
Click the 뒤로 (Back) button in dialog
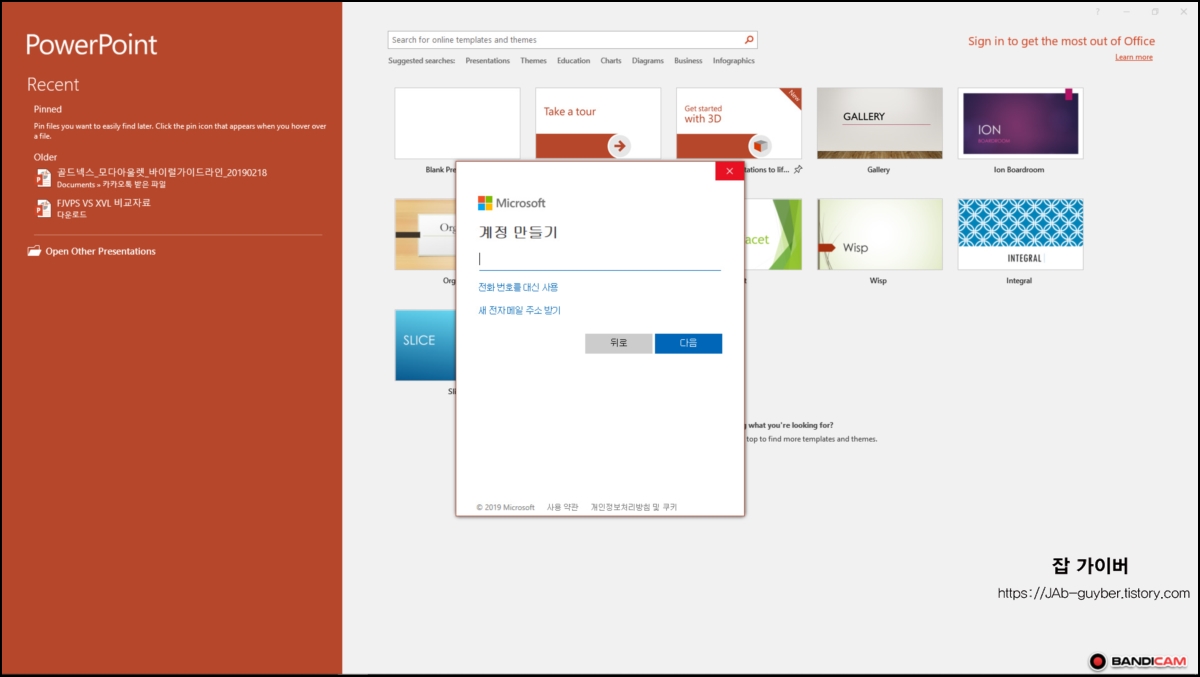[619, 343]
